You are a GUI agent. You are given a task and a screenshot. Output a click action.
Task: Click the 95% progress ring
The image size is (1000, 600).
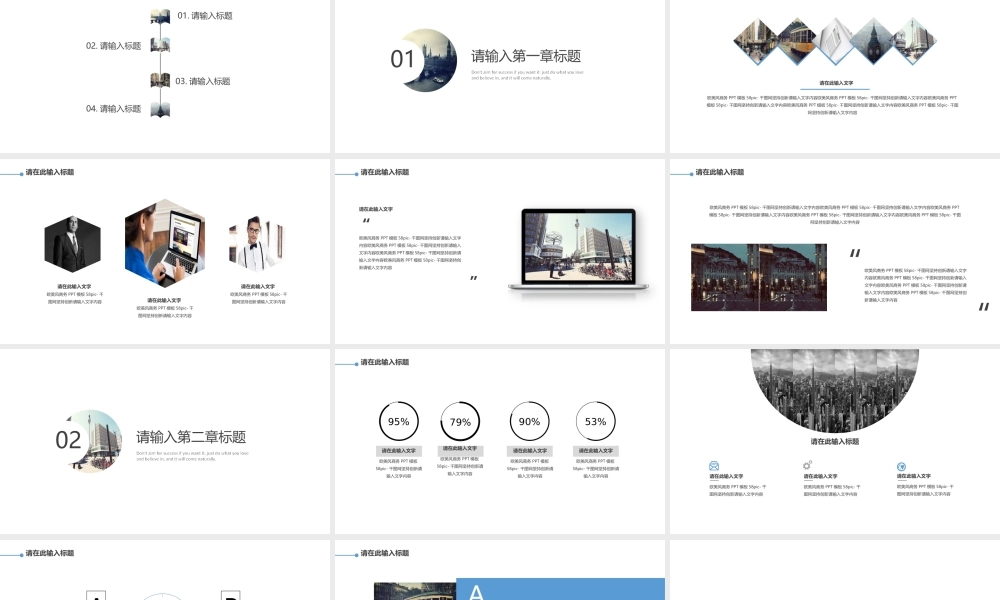tap(399, 421)
